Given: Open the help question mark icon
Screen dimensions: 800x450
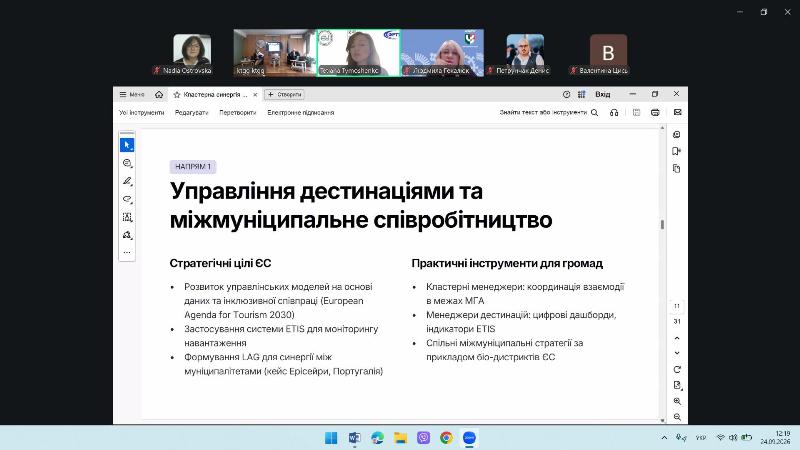Looking at the screenshot, I should (x=566, y=94).
